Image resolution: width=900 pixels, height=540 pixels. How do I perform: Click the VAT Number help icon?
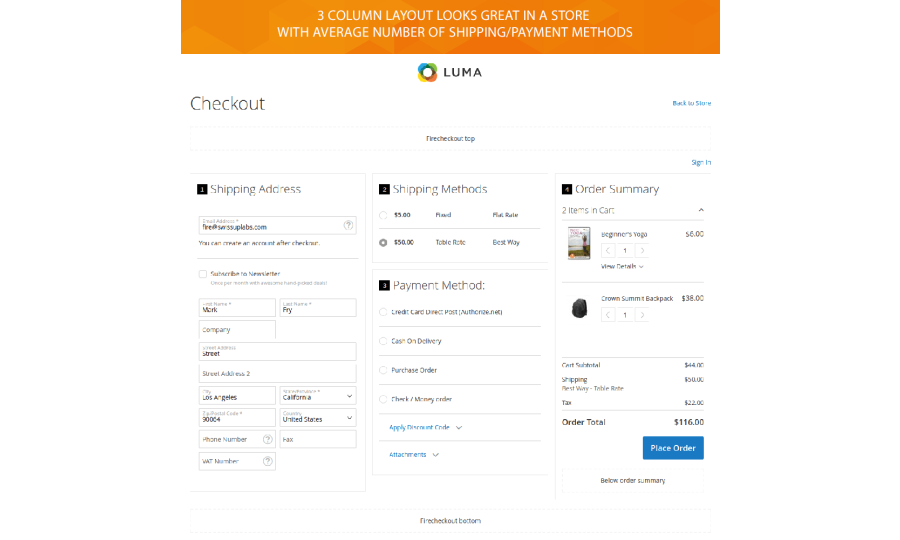point(267,461)
